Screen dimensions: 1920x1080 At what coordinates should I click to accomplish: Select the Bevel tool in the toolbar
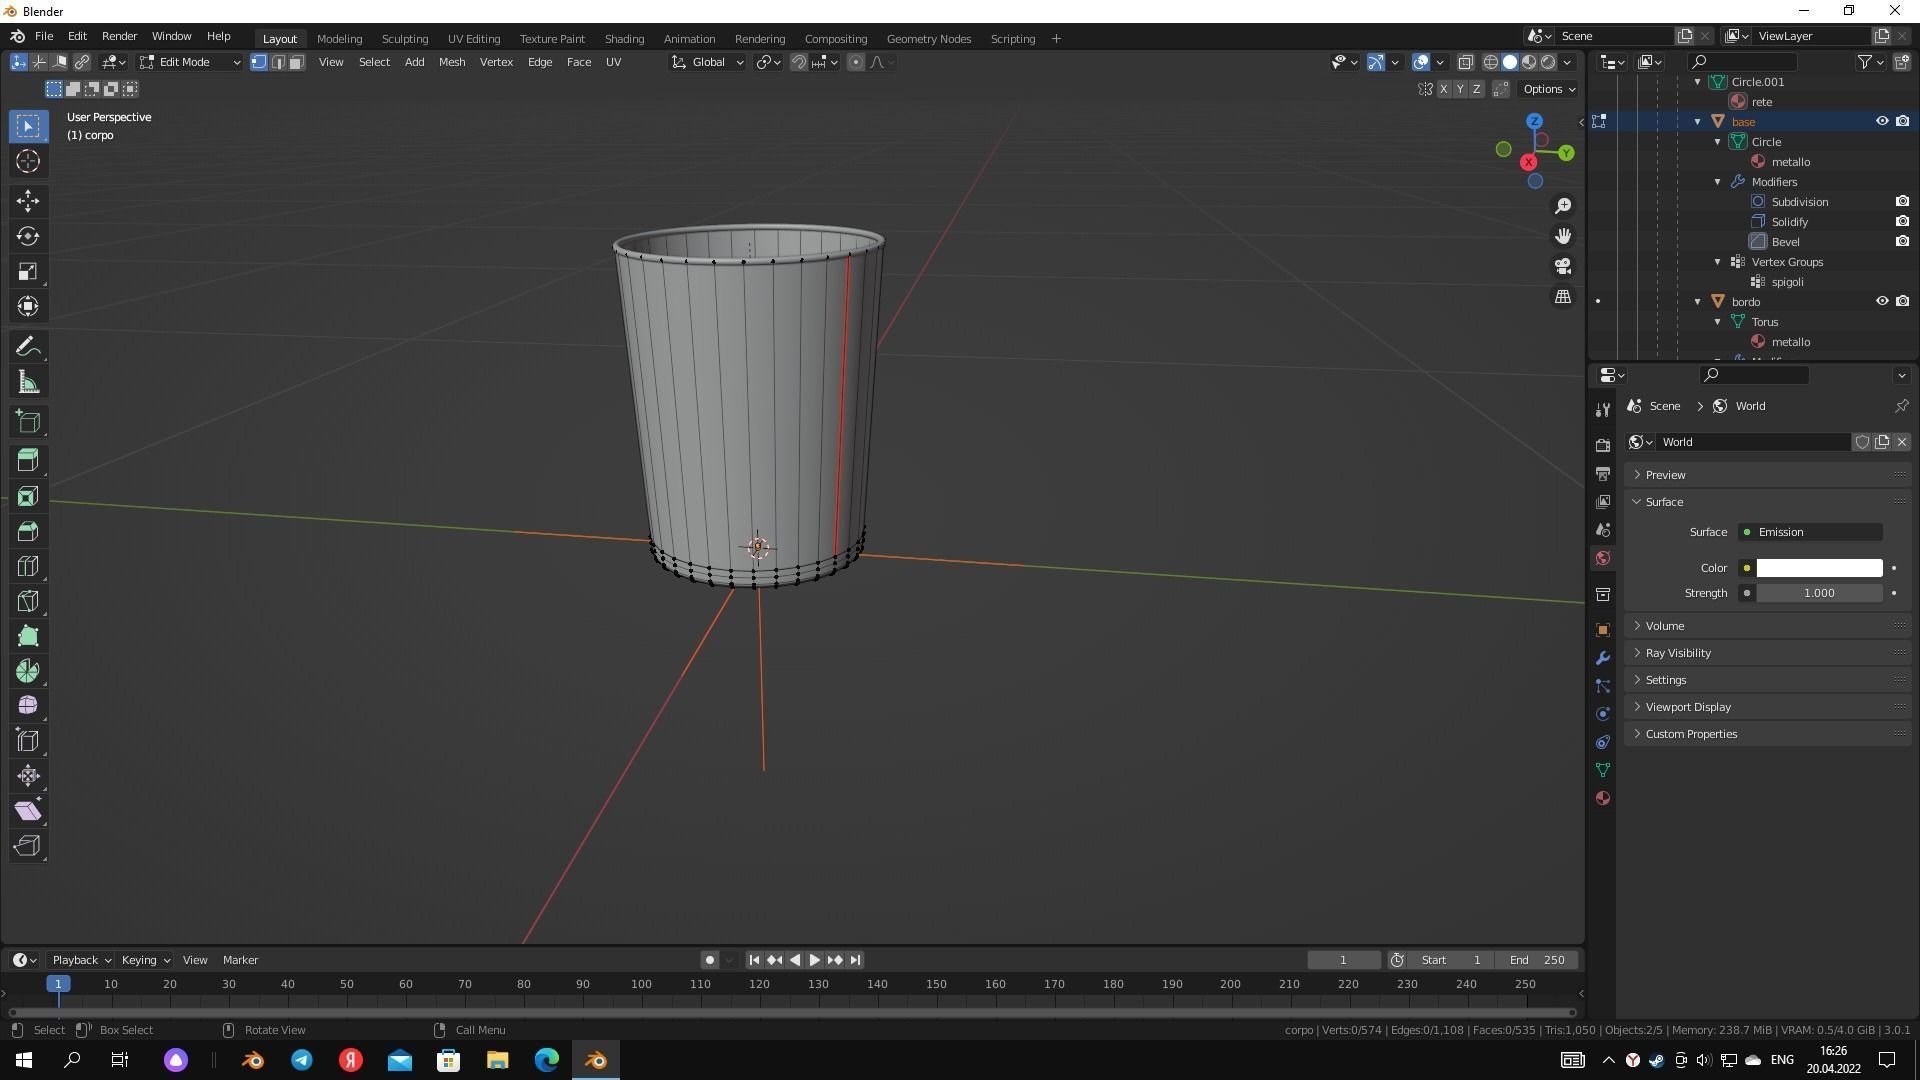28,531
